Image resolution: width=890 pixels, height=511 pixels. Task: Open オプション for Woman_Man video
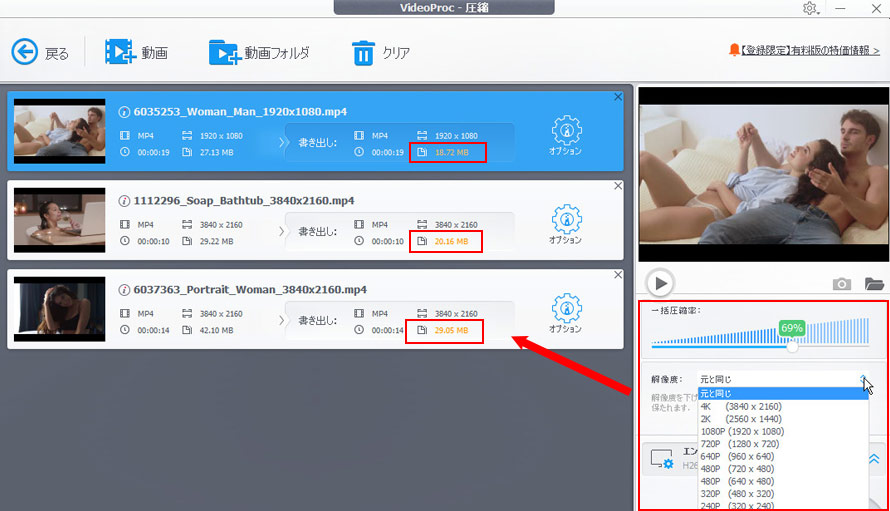coord(566,136)
